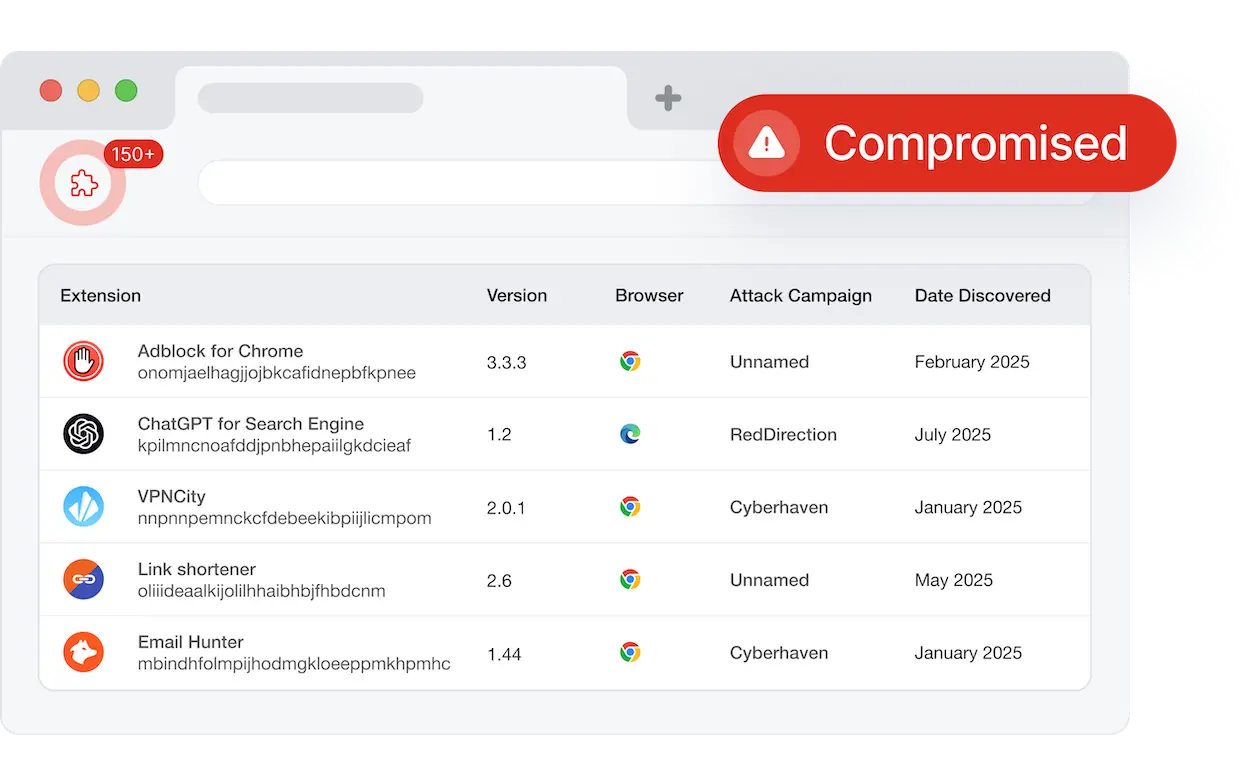Click the Adblock for Chrome hand icon

point(83,361)
